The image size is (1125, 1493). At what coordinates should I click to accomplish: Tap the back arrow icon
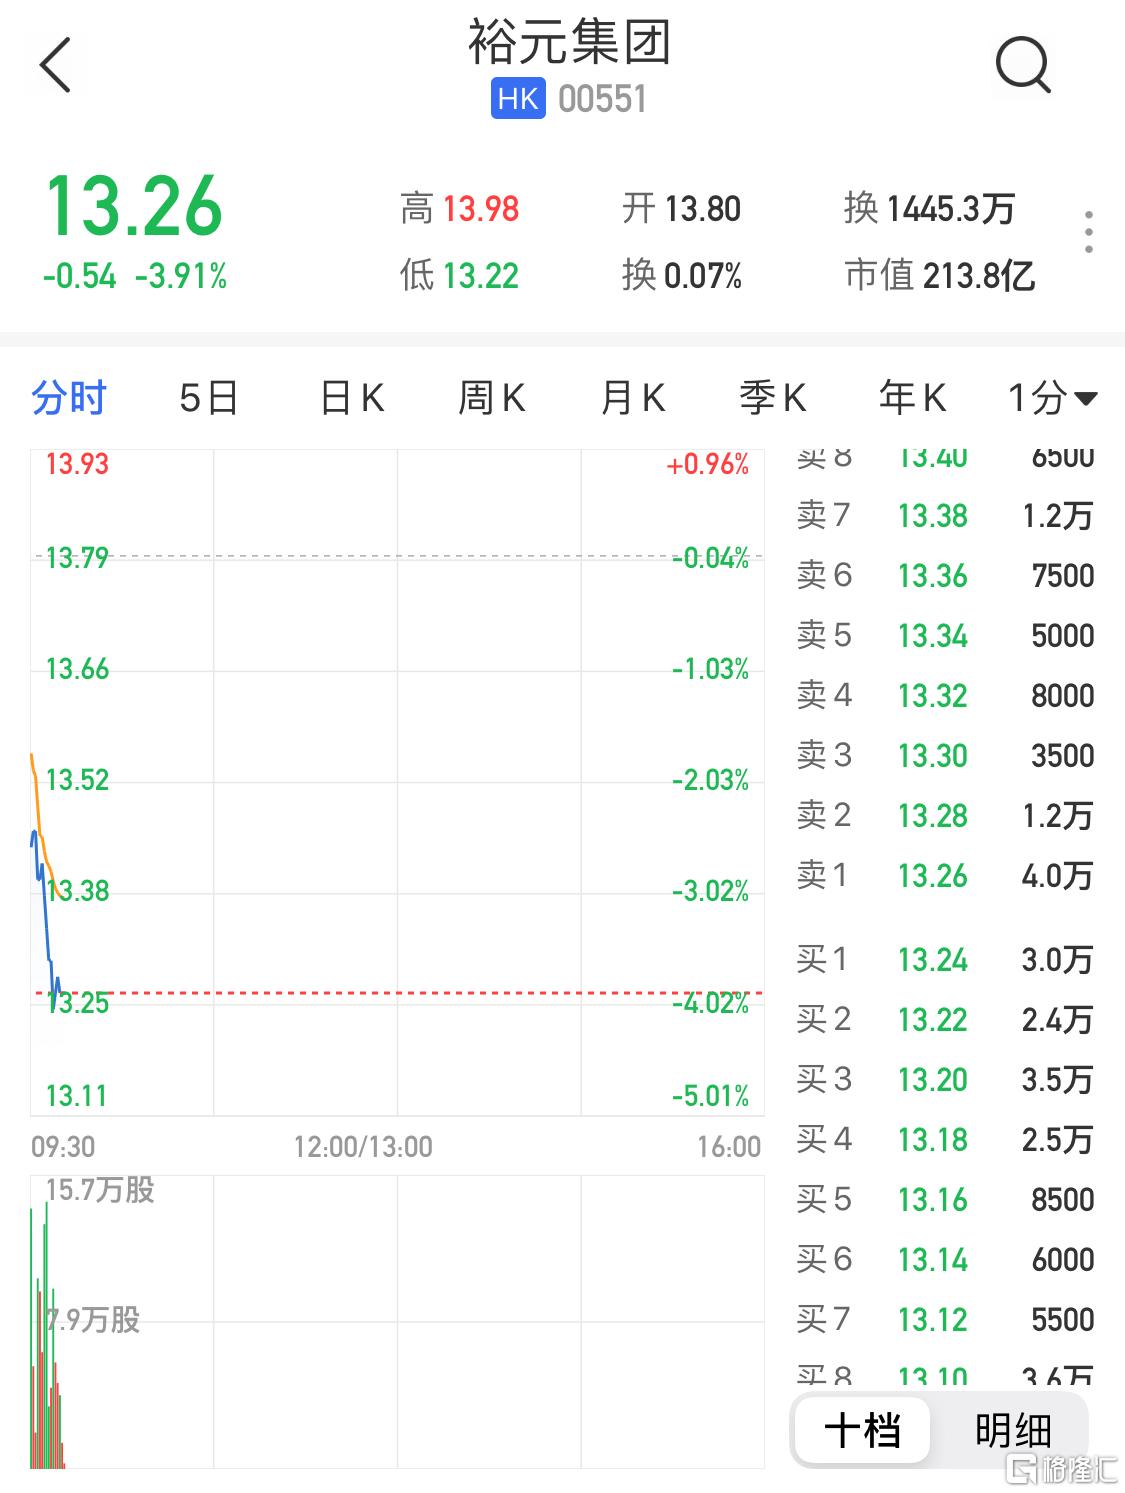point(56,66)
